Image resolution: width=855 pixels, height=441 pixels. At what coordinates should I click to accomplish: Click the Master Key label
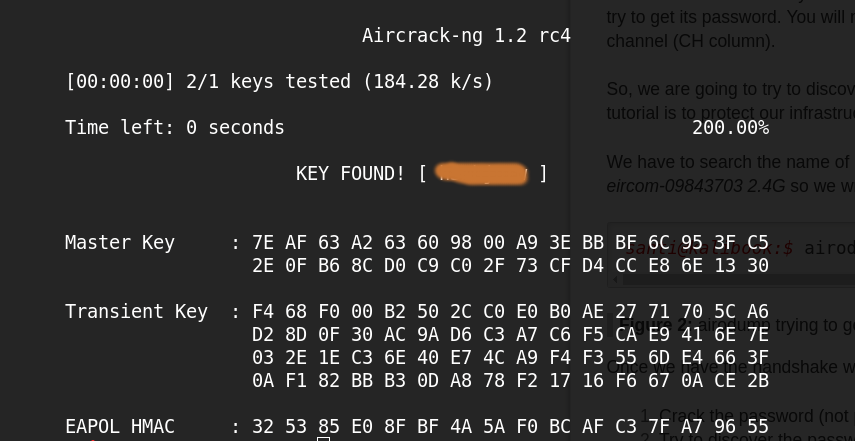click(x=120, y=242)
